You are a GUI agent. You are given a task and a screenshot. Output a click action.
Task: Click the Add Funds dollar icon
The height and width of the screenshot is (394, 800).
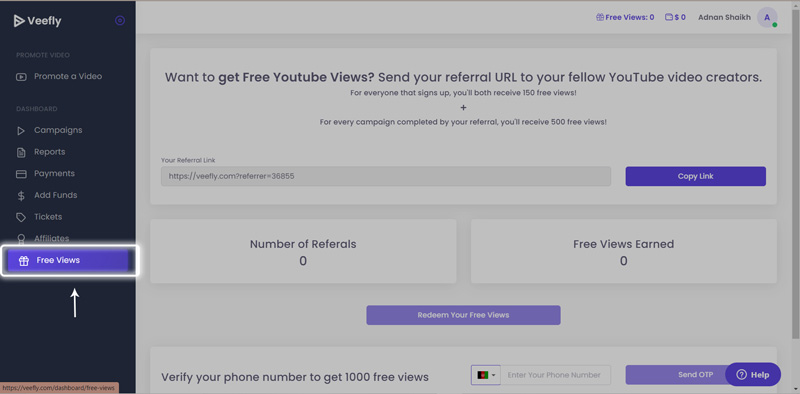(21, 195)
